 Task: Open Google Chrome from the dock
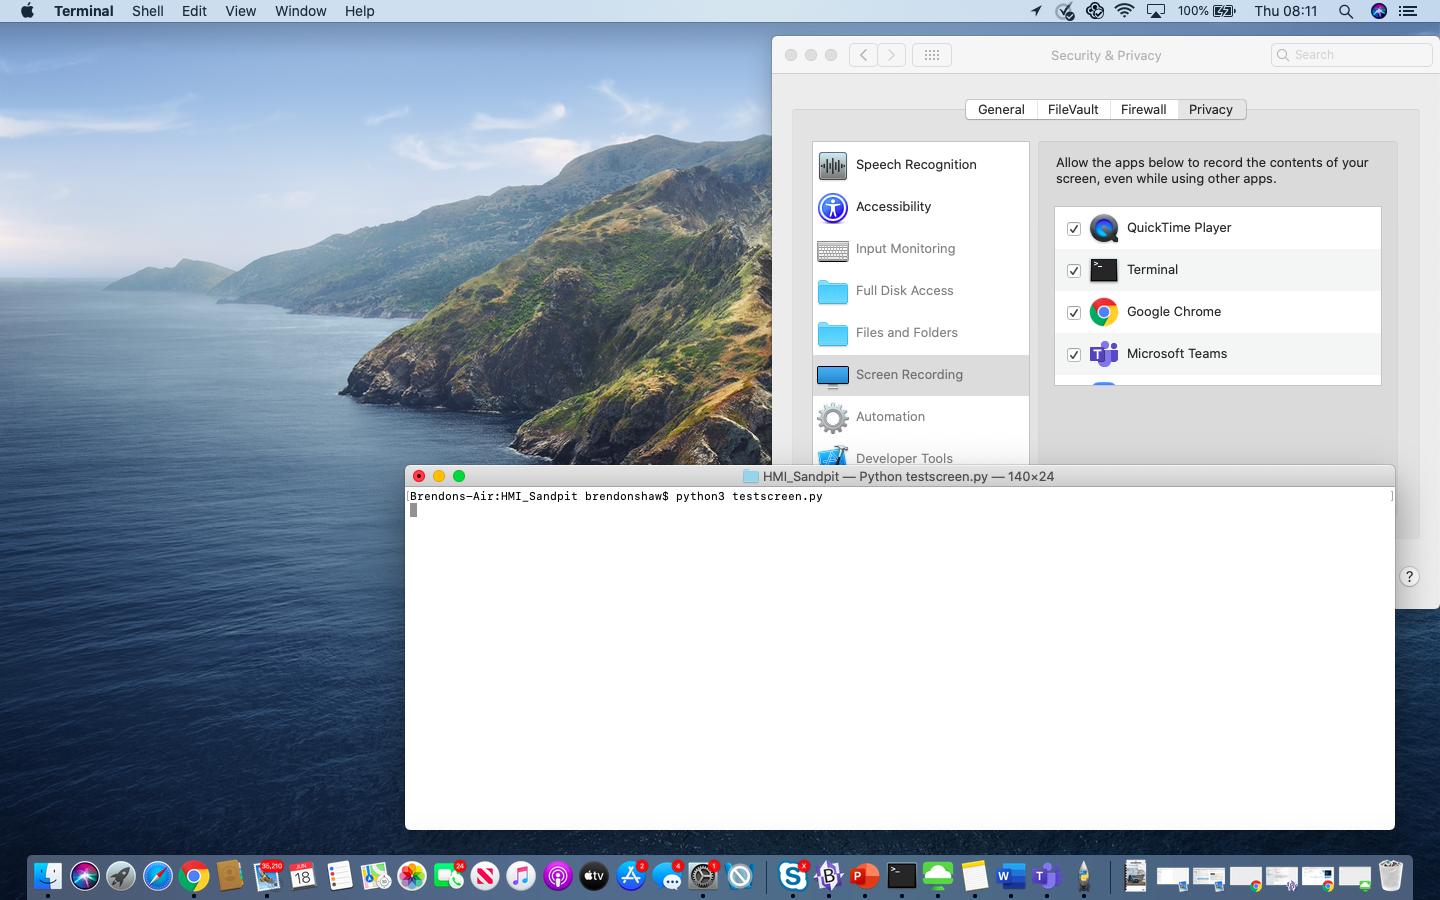[x=194, y=877]
